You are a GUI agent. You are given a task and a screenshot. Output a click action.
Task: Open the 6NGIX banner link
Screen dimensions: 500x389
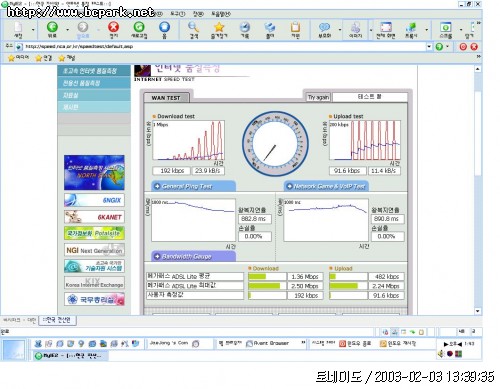pos(94,200)
